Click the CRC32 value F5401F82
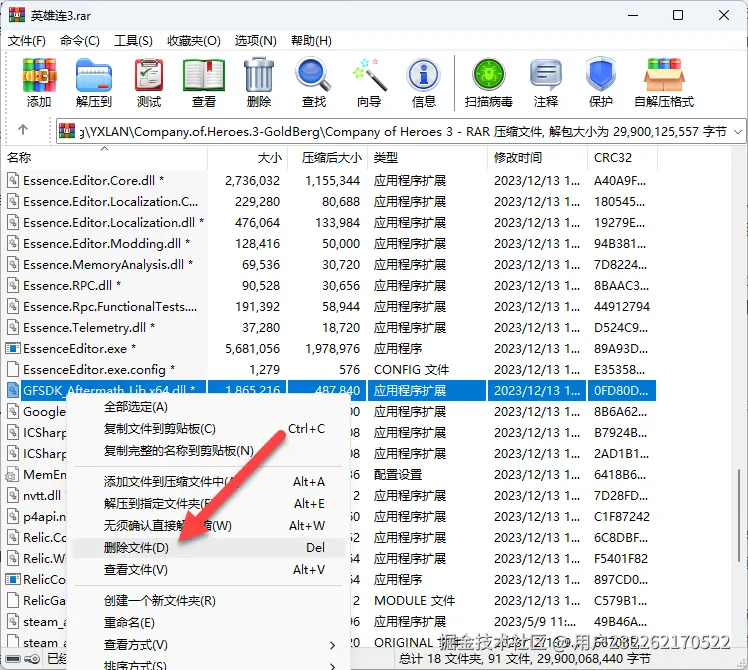The width and height of the screenshot is (748, 670). click(622, 558)
